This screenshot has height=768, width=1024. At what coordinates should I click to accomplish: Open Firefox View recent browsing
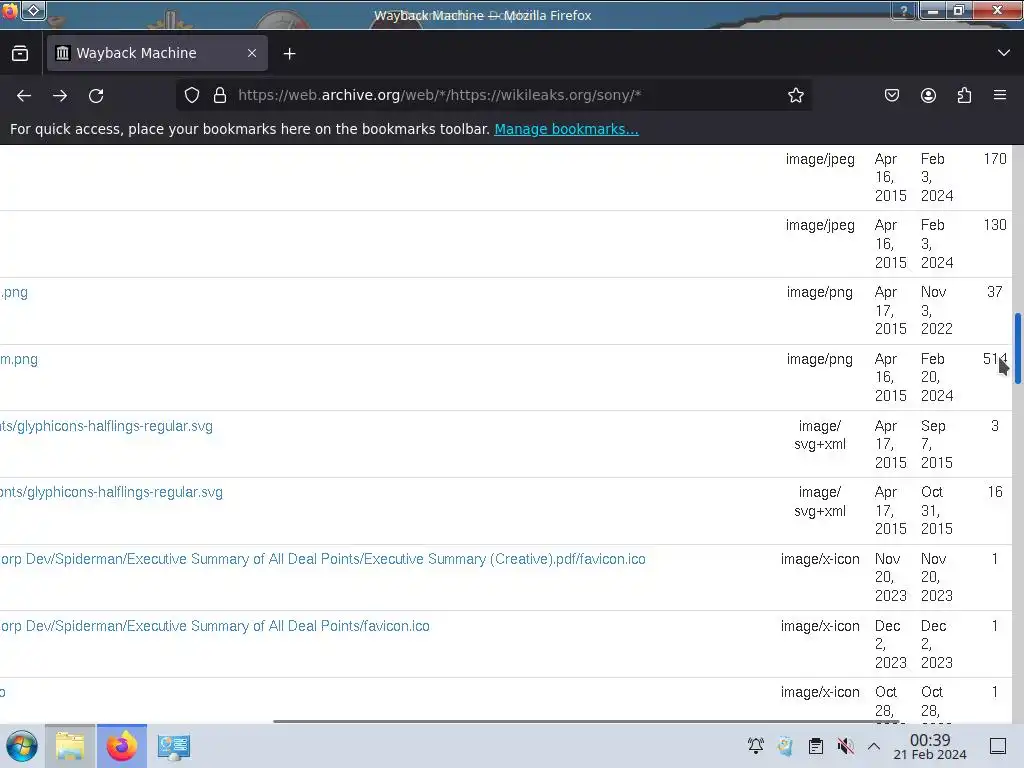(x=20, y=54)
